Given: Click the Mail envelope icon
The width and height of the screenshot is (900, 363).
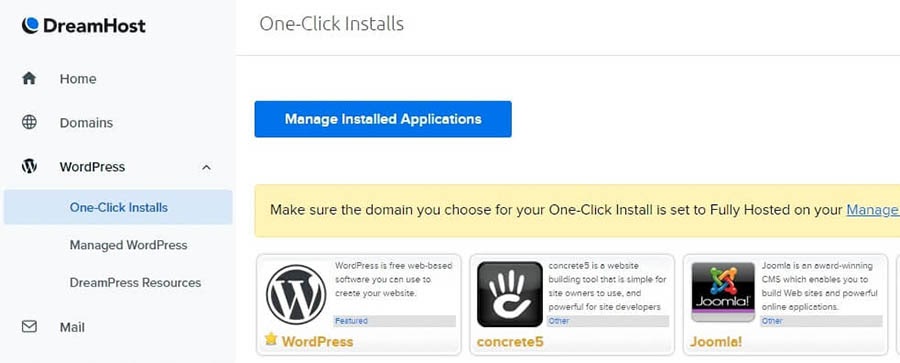Looking at the screenshot, I should [x=29, y=327].
